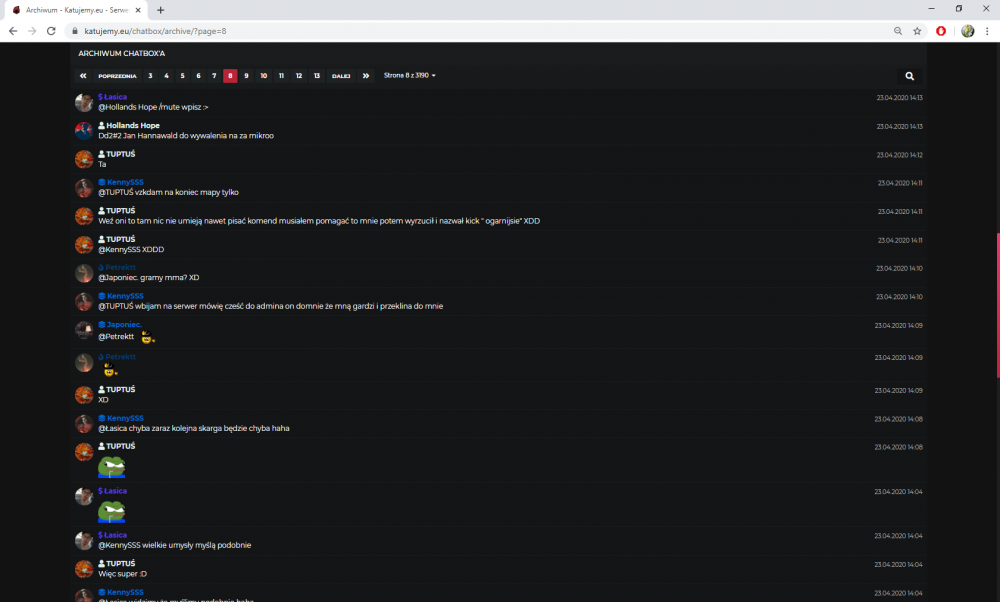Open archive page 9

tap(246, 76)
